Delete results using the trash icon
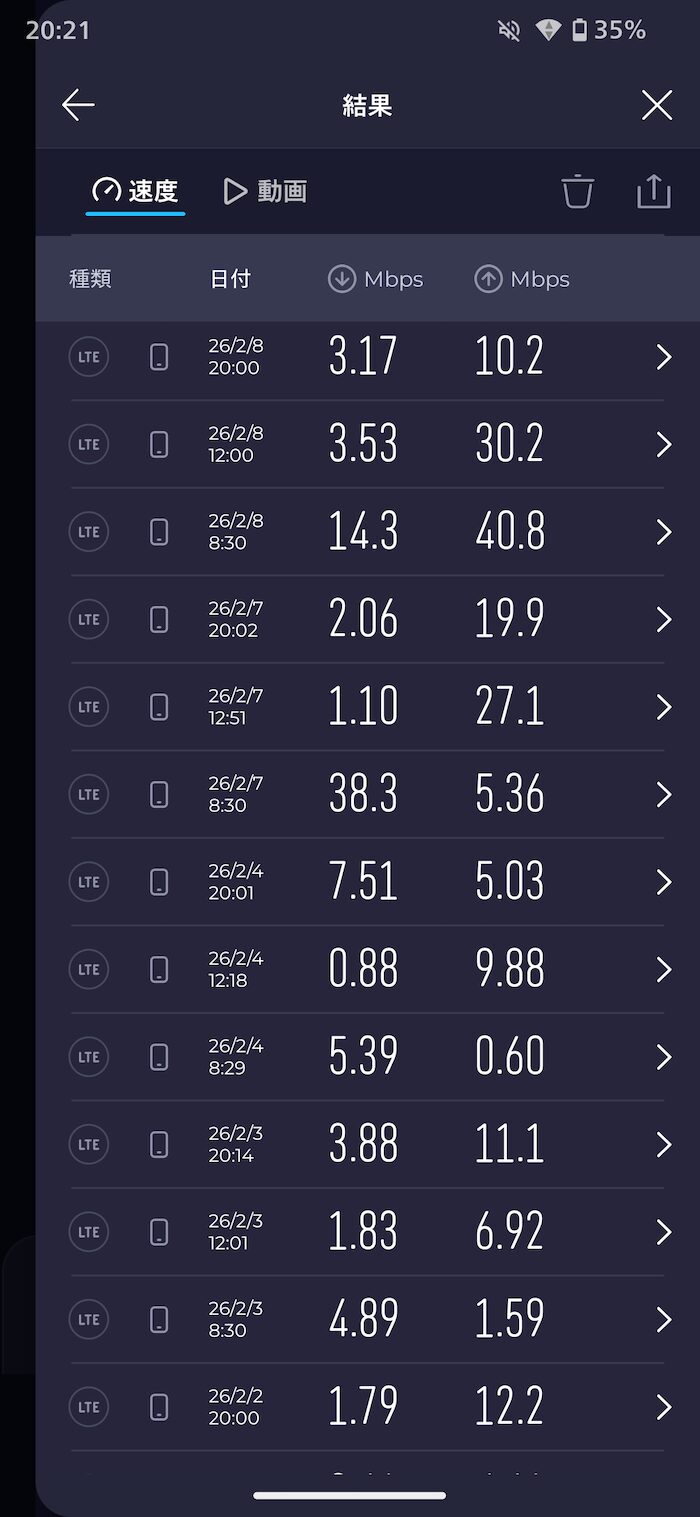 point(577,191)
